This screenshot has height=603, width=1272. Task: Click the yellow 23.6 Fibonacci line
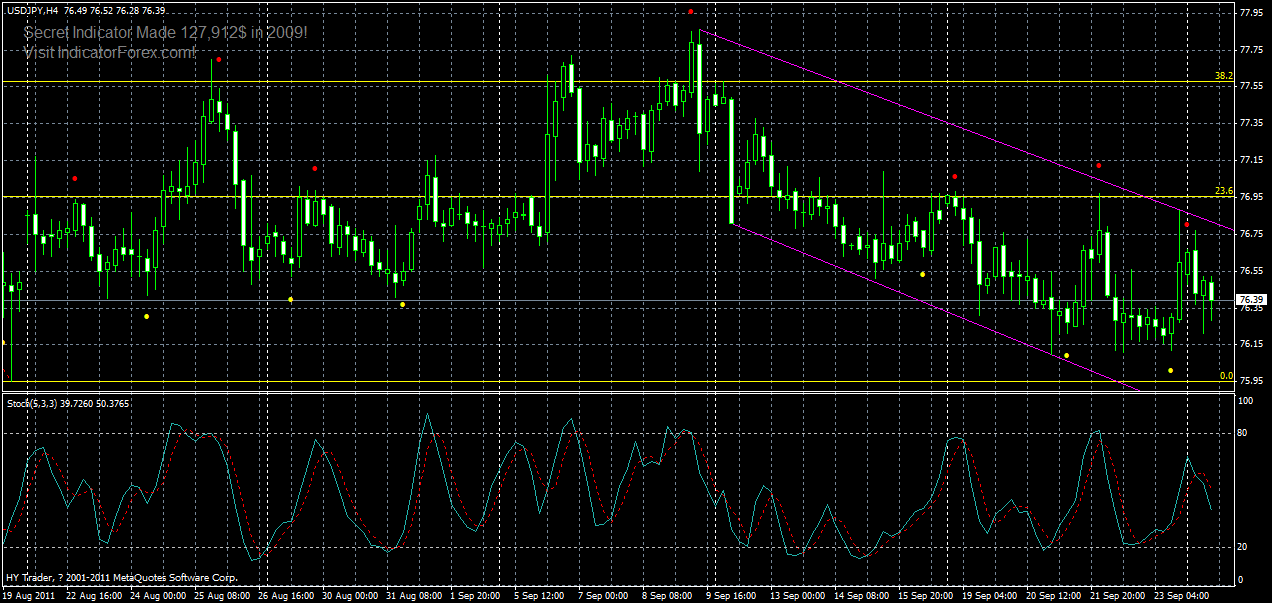click(600, 198)
